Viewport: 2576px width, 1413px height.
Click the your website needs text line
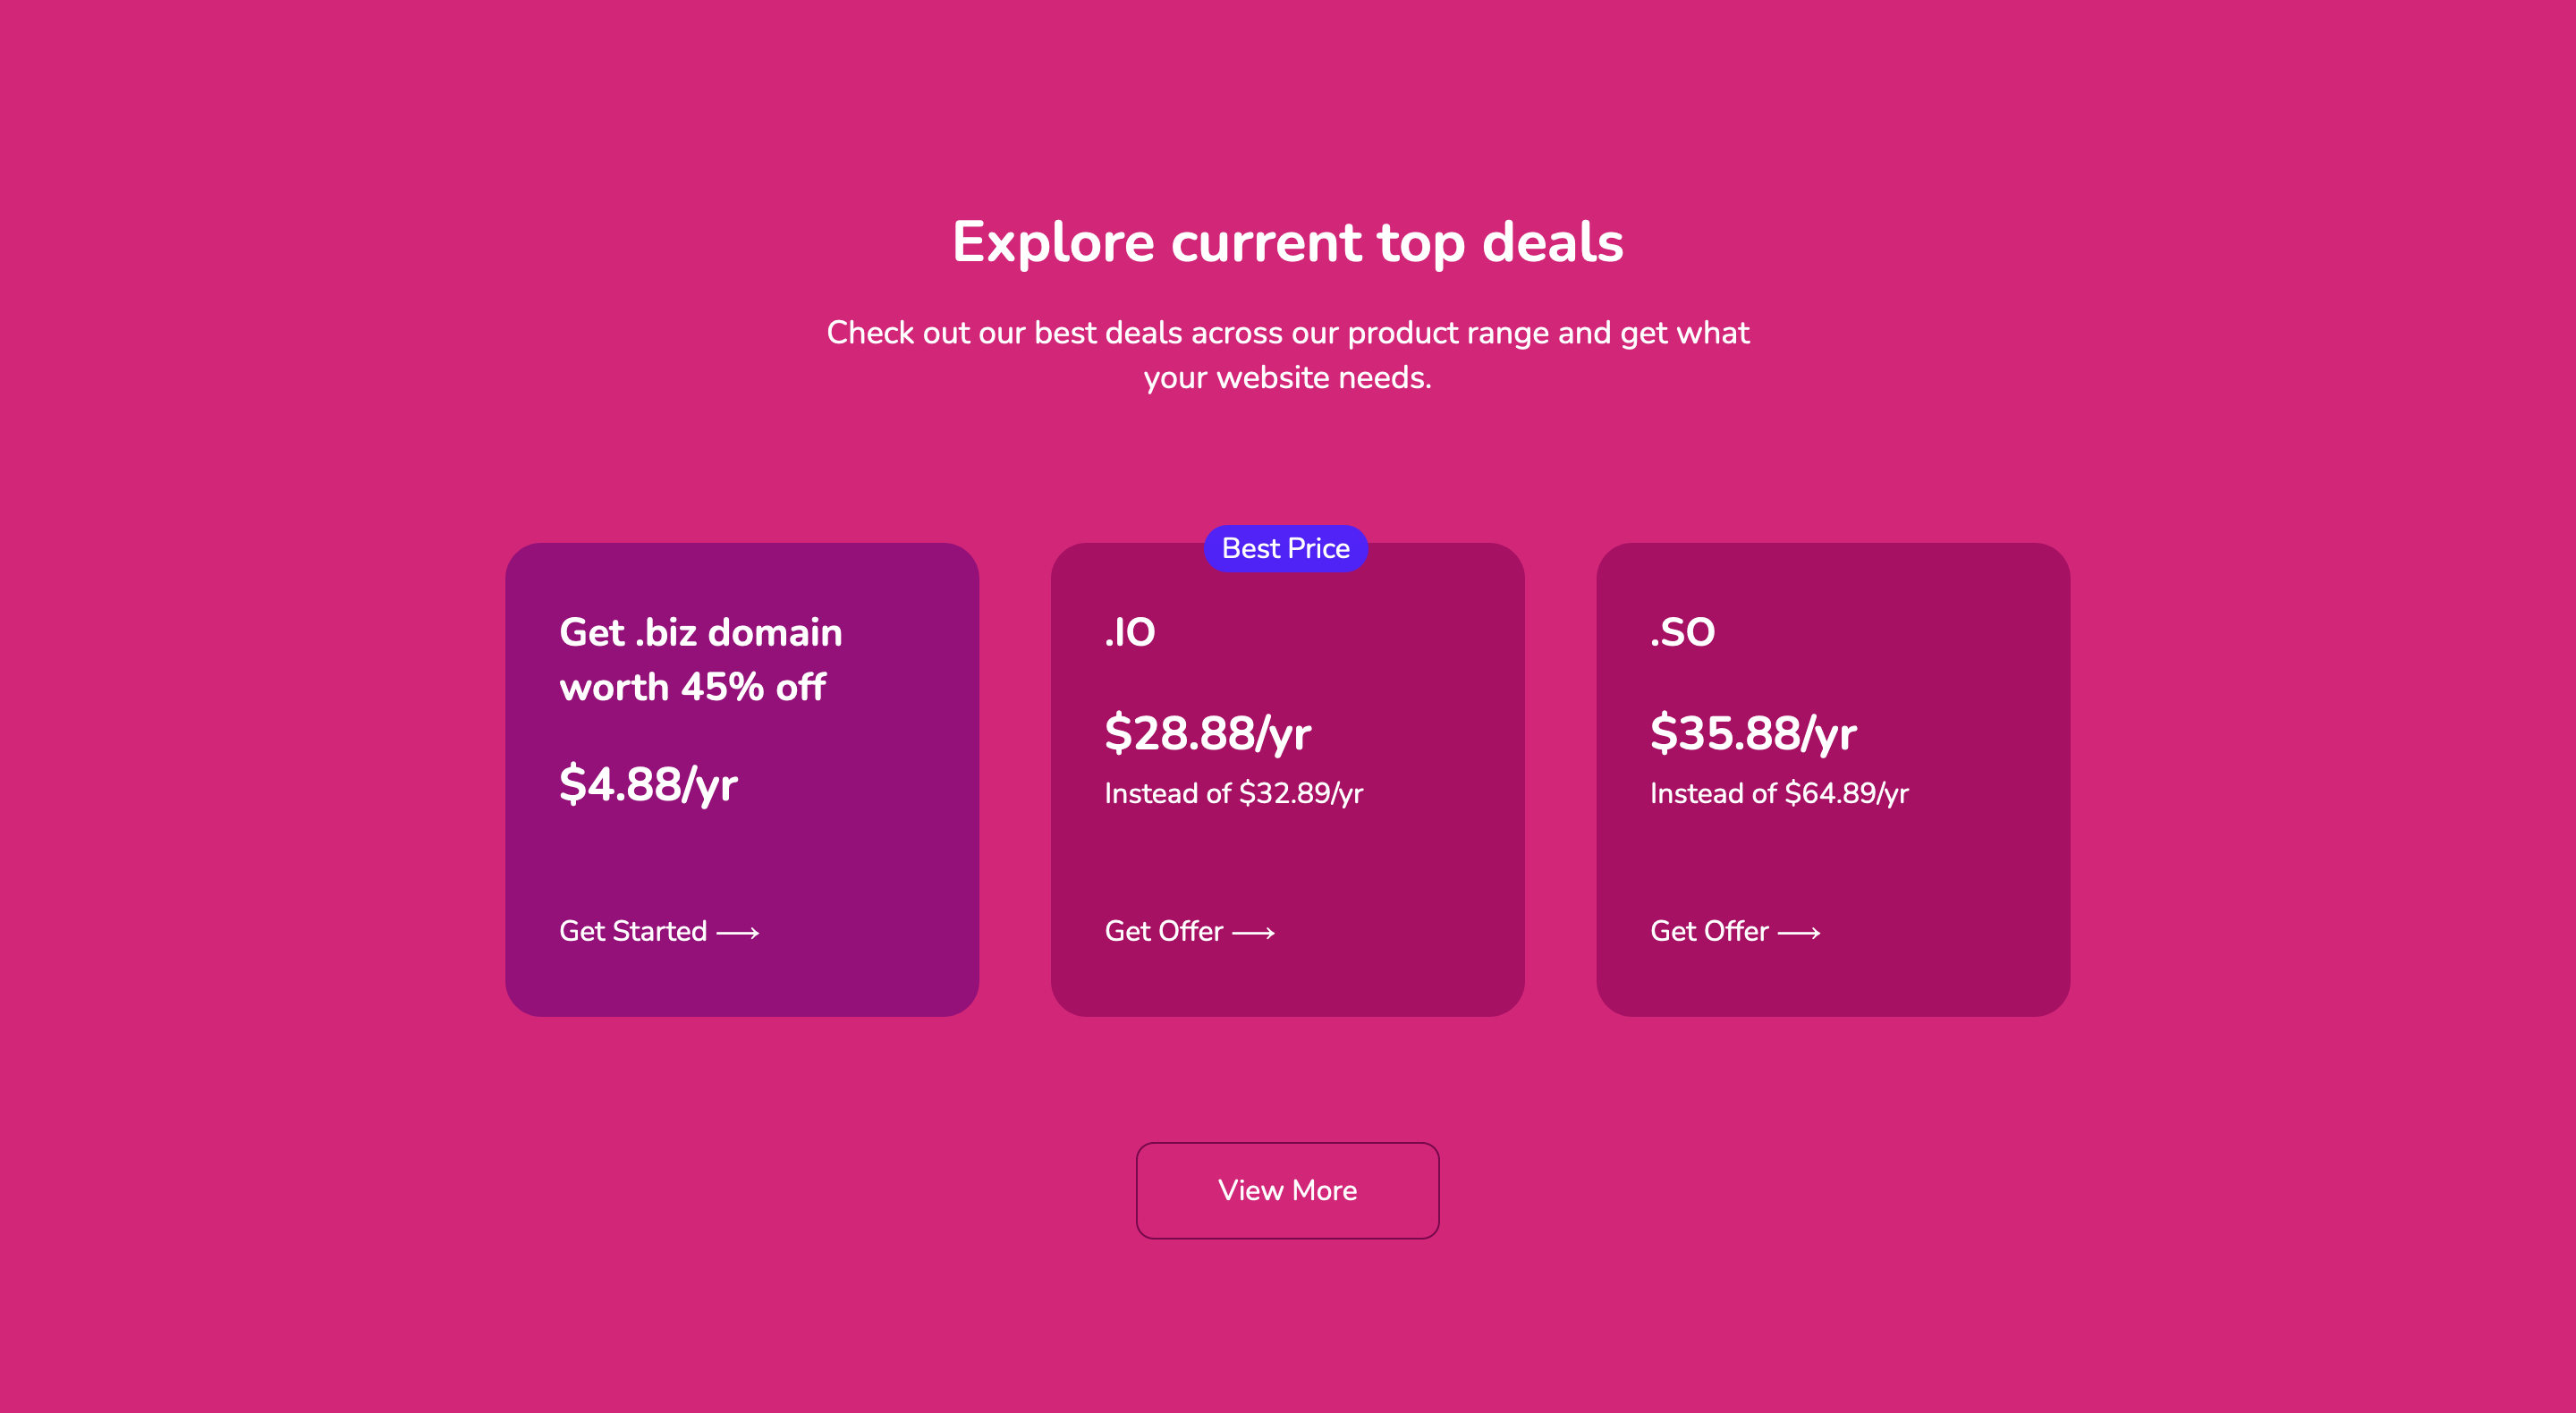(x=1288, y=378)
